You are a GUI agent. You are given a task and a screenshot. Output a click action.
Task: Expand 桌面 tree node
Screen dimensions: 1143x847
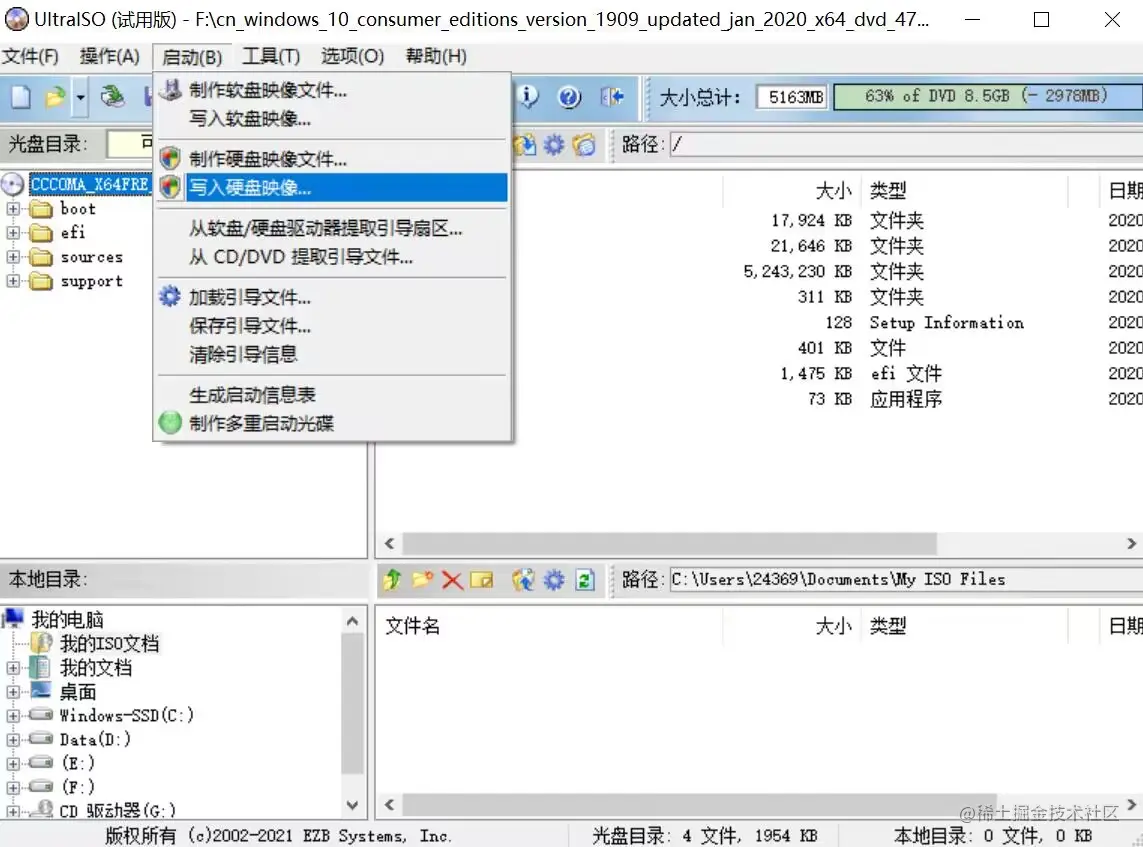[13, 692]
